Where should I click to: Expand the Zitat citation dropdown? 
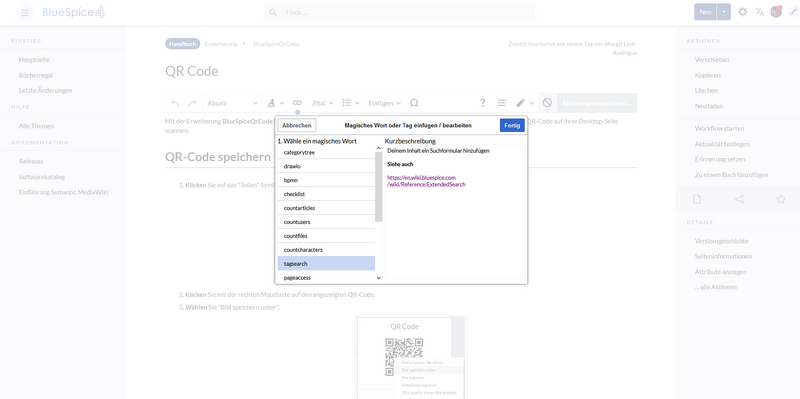pos(322,103)
